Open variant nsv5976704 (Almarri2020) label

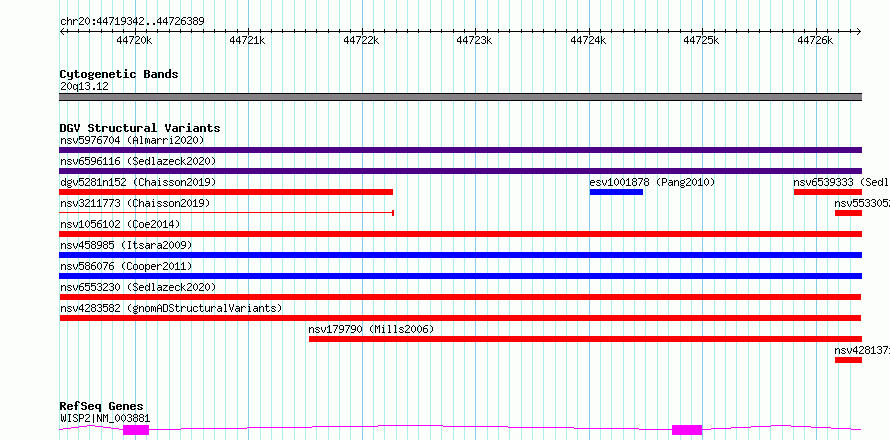pyautogui.click(x=132, y=140)
